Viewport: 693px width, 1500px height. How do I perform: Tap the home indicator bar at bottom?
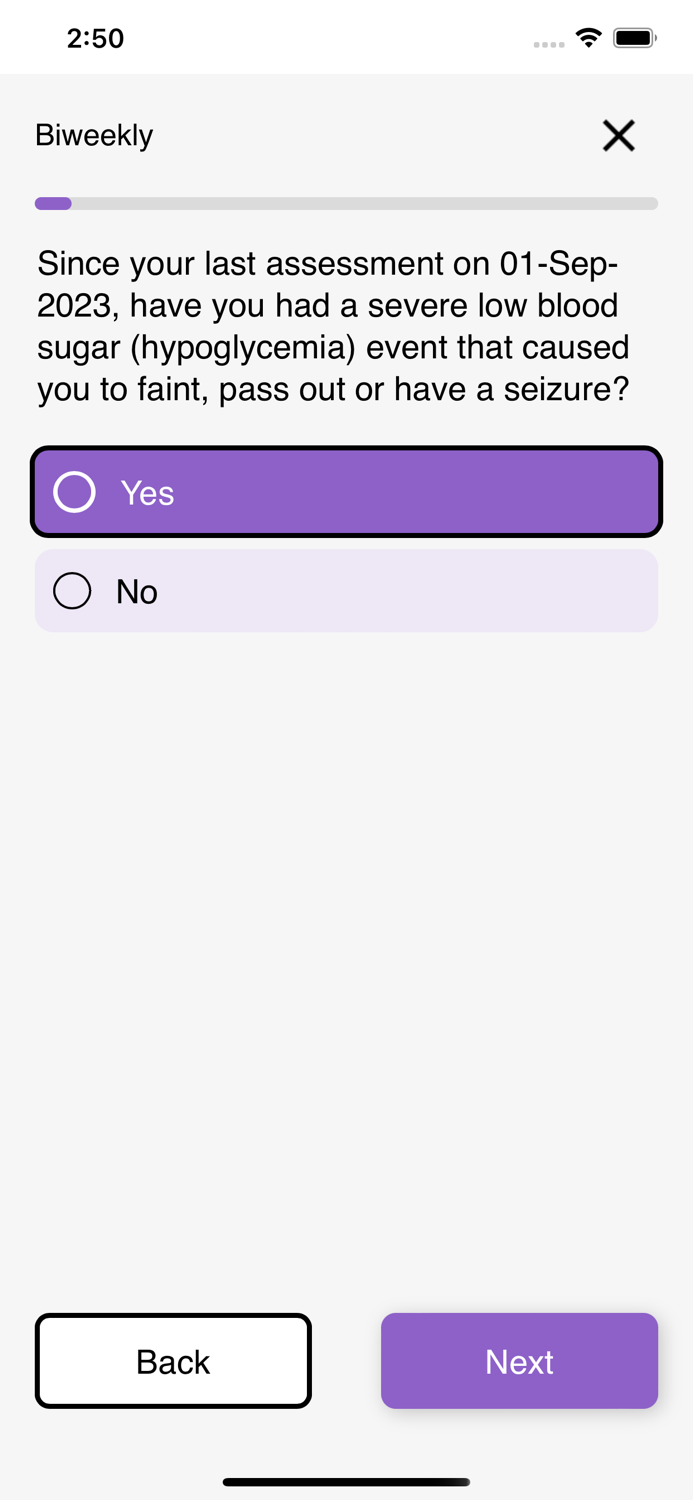[346, 1482]
